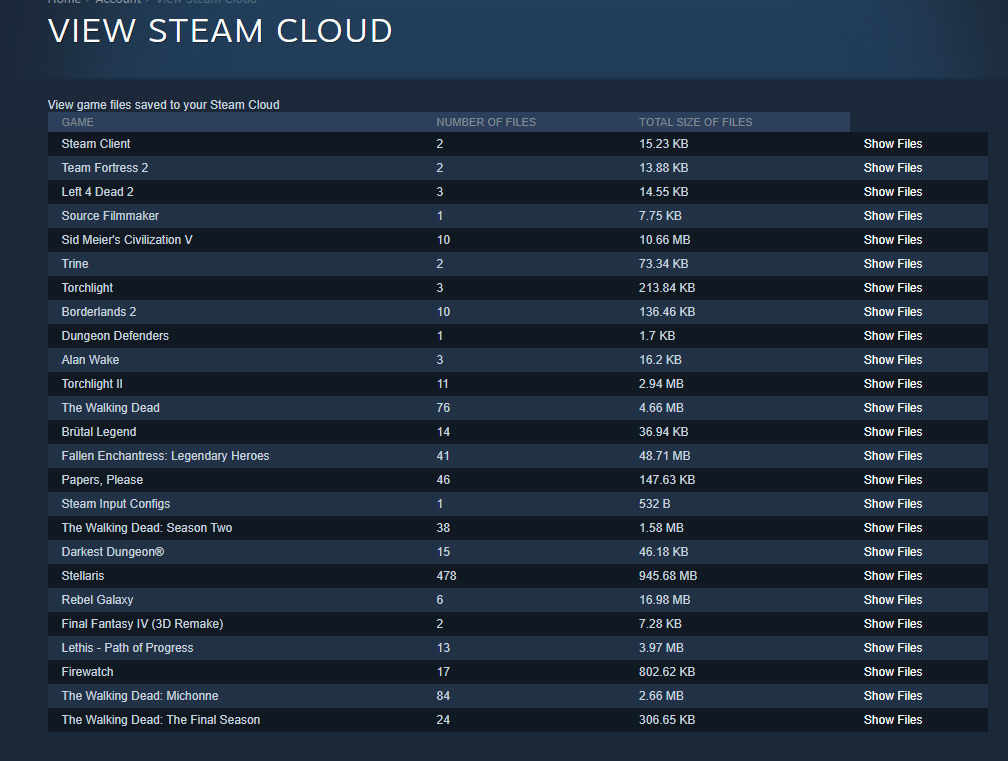Show files for Steam Input Configs
The height and width of the screenshot is (761, 1008).
[x=892, y=504]
